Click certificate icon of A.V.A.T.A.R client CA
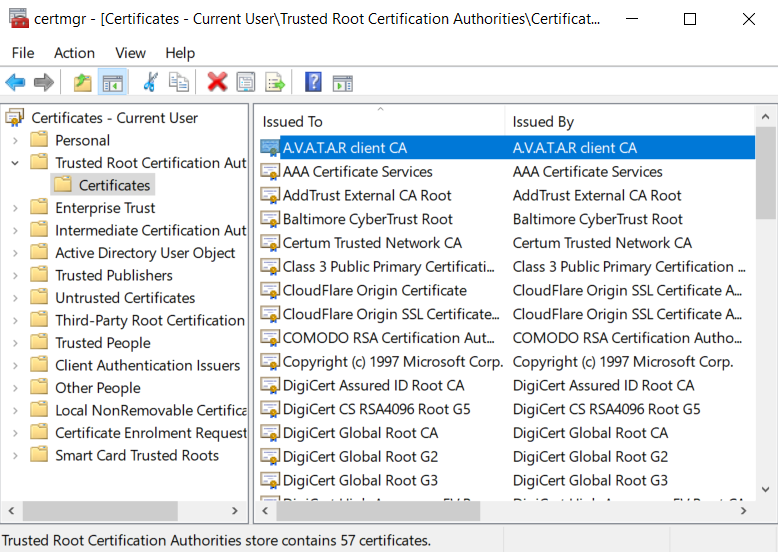Image resolution: width=778 pixels, height=552 pixels. point(270,148)
